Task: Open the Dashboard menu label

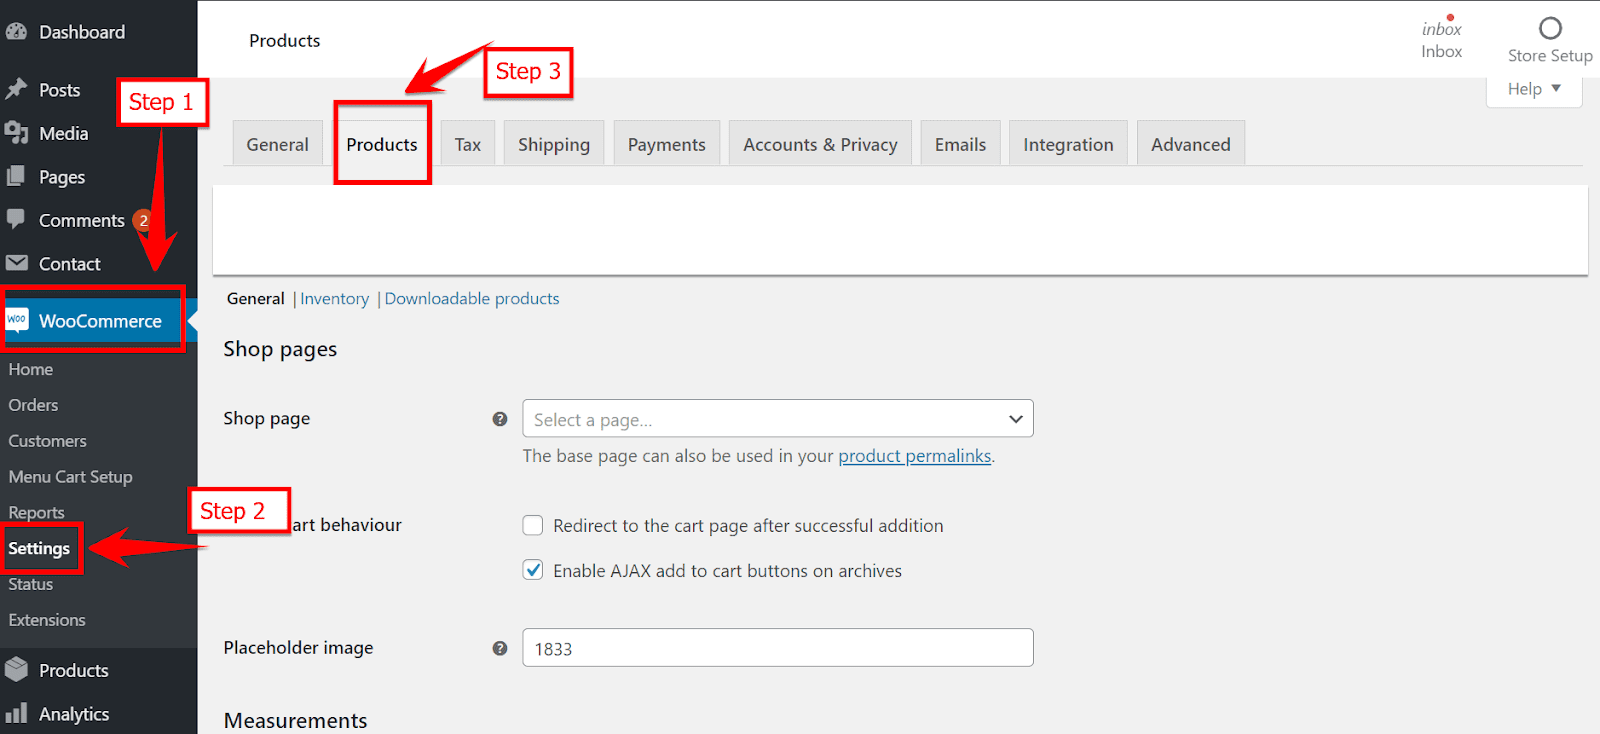Action: (x=82, y=32)
